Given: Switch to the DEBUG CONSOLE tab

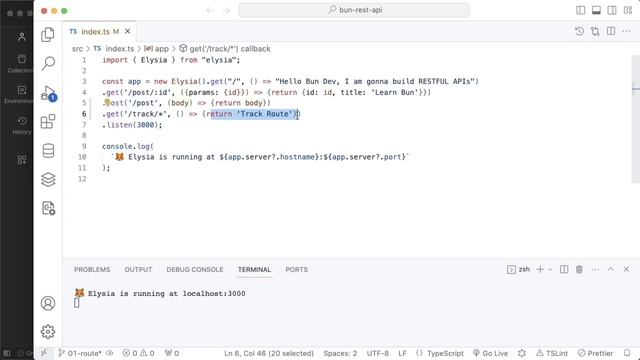Looking at the screenshot, I should click(195, 269).
